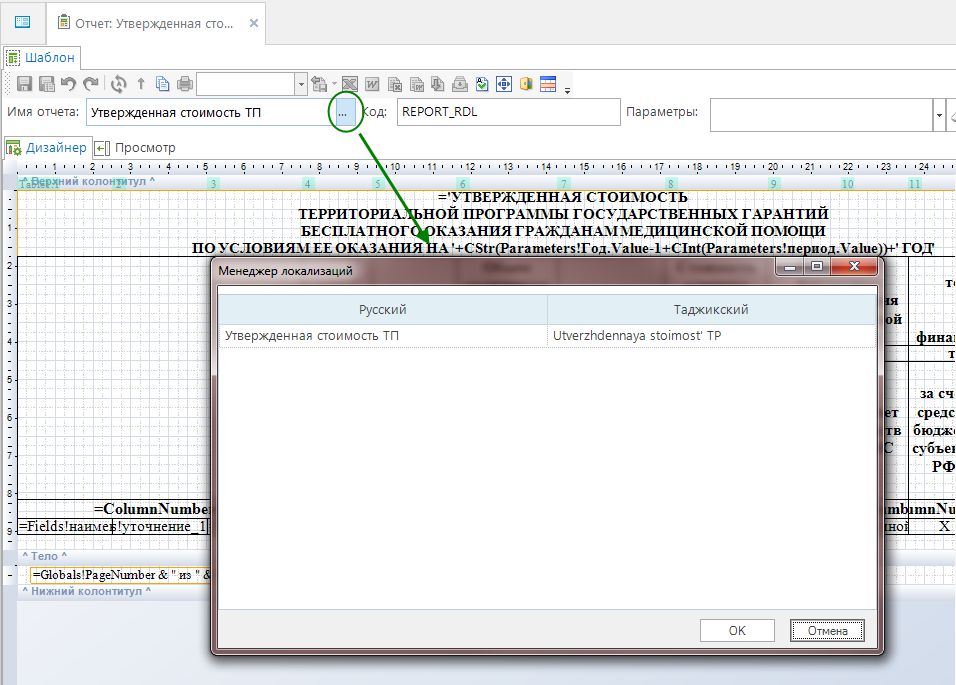Click the REPORT_RDL code input field
Viewport: 956px width, 685px height.
tap(508, 112)
